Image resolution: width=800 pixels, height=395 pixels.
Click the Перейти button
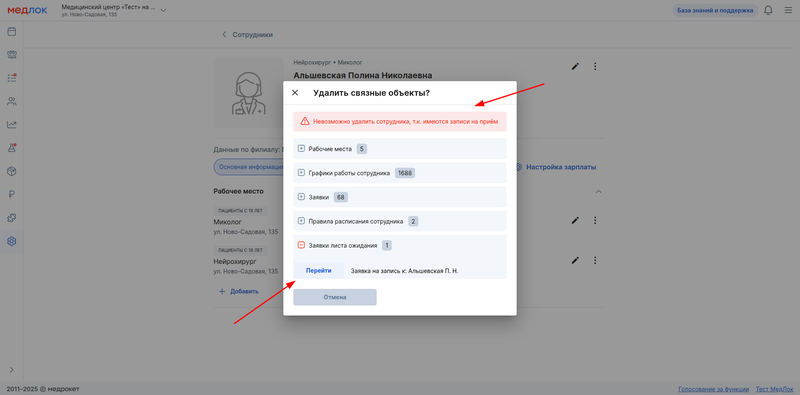pyautogui.click(x=318, y=270)
